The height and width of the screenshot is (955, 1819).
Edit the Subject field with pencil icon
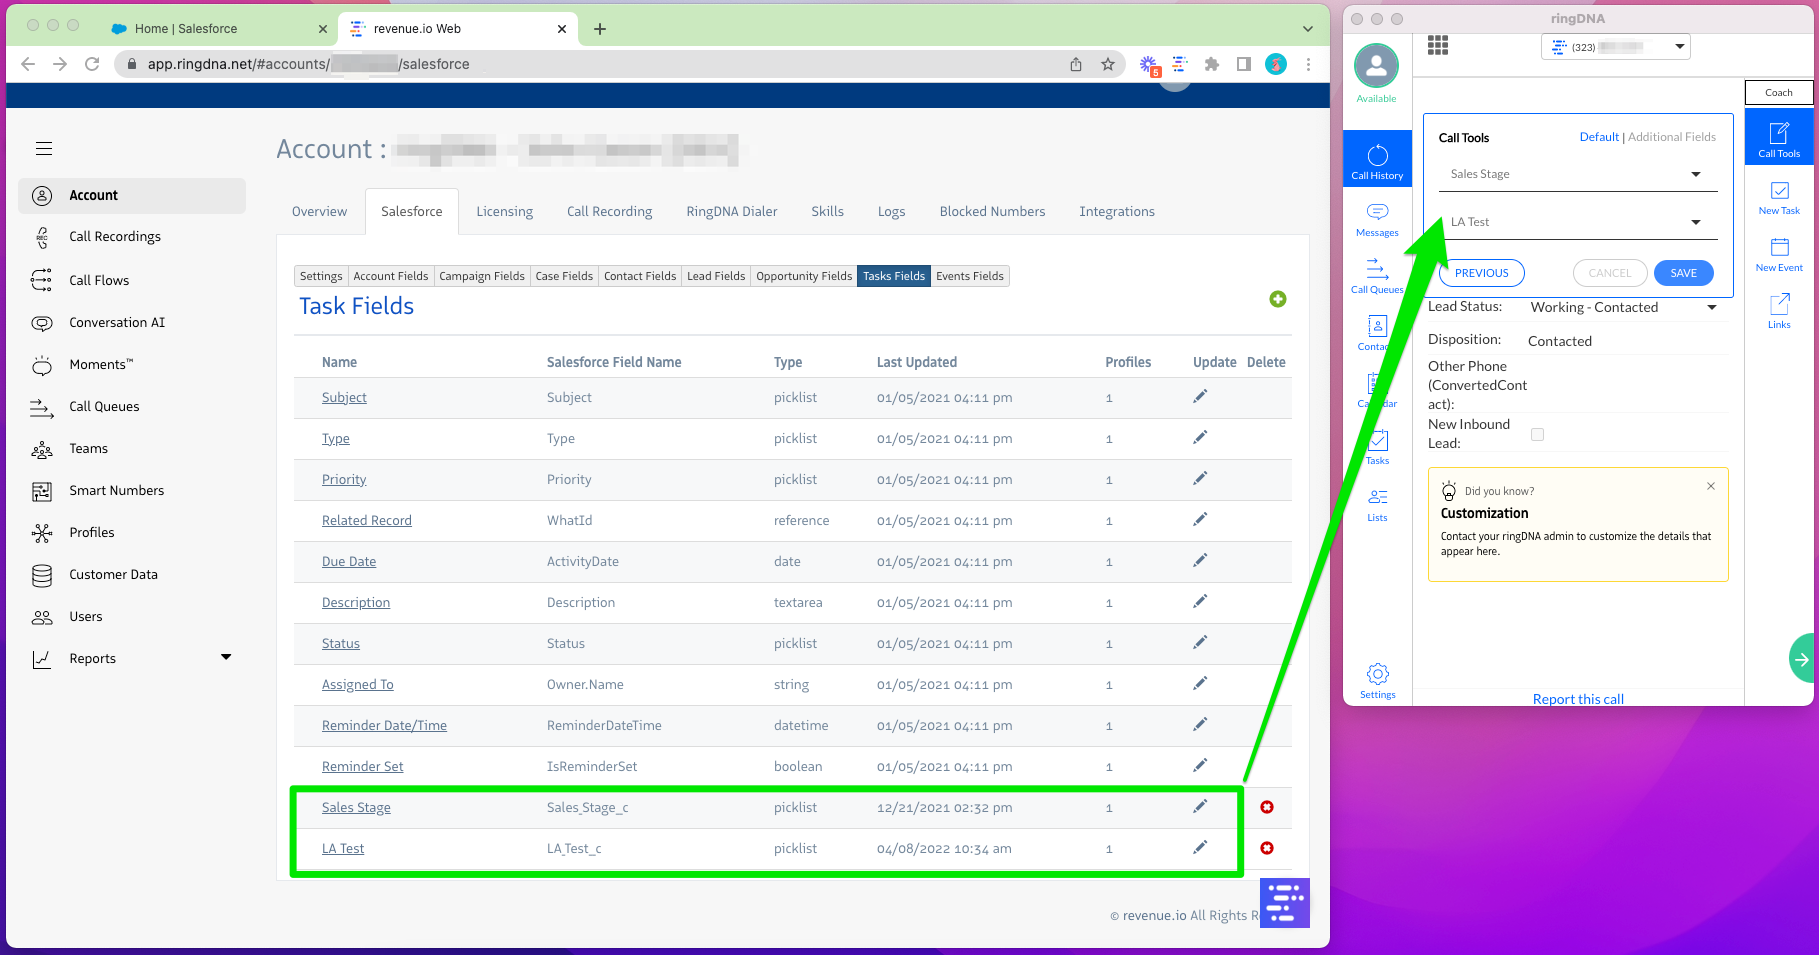coord(1200,397)
